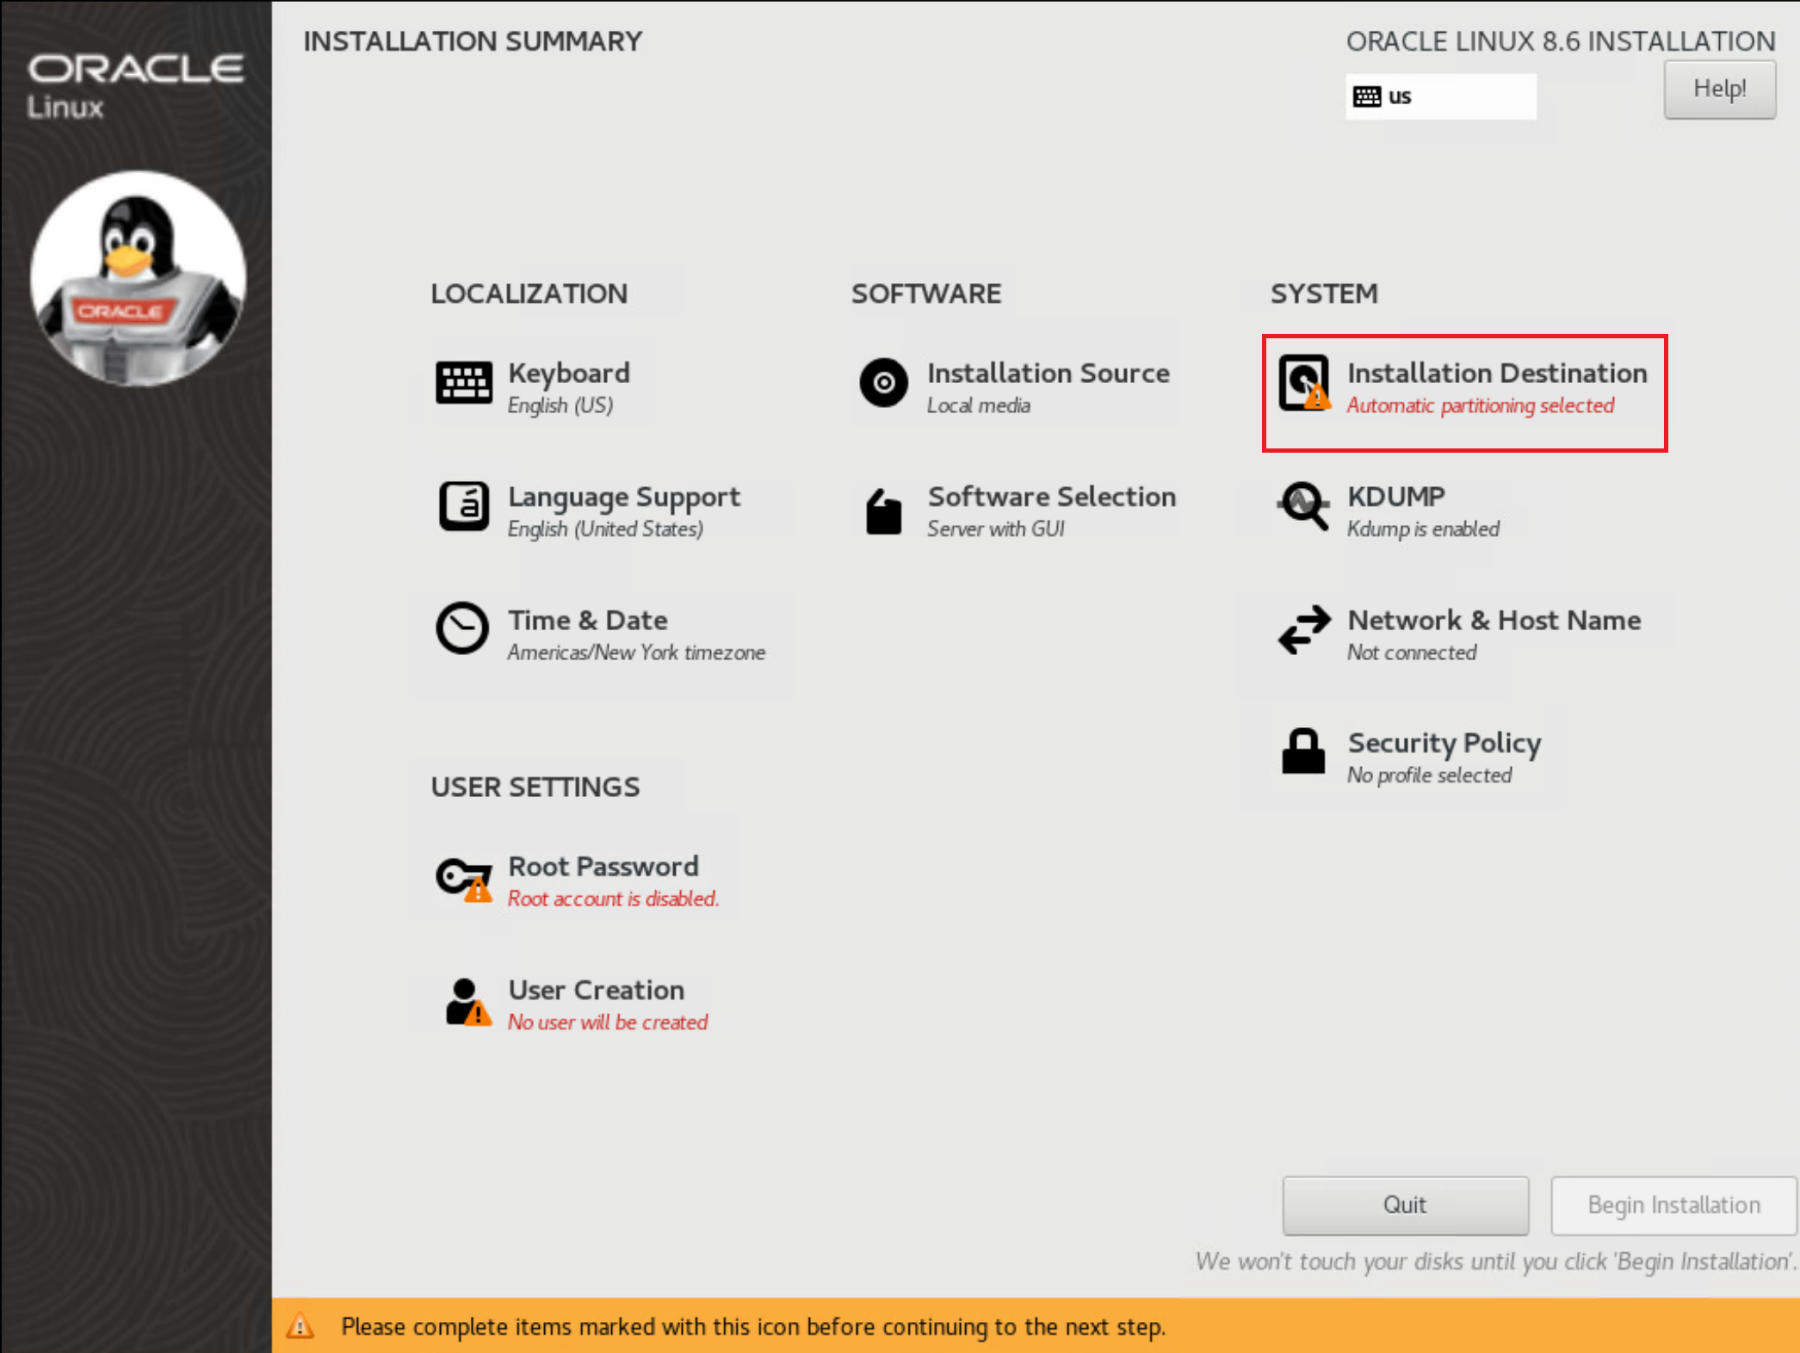Click the Security Policy lock icon
1800x1353 pixels.
pos(1303,751)
